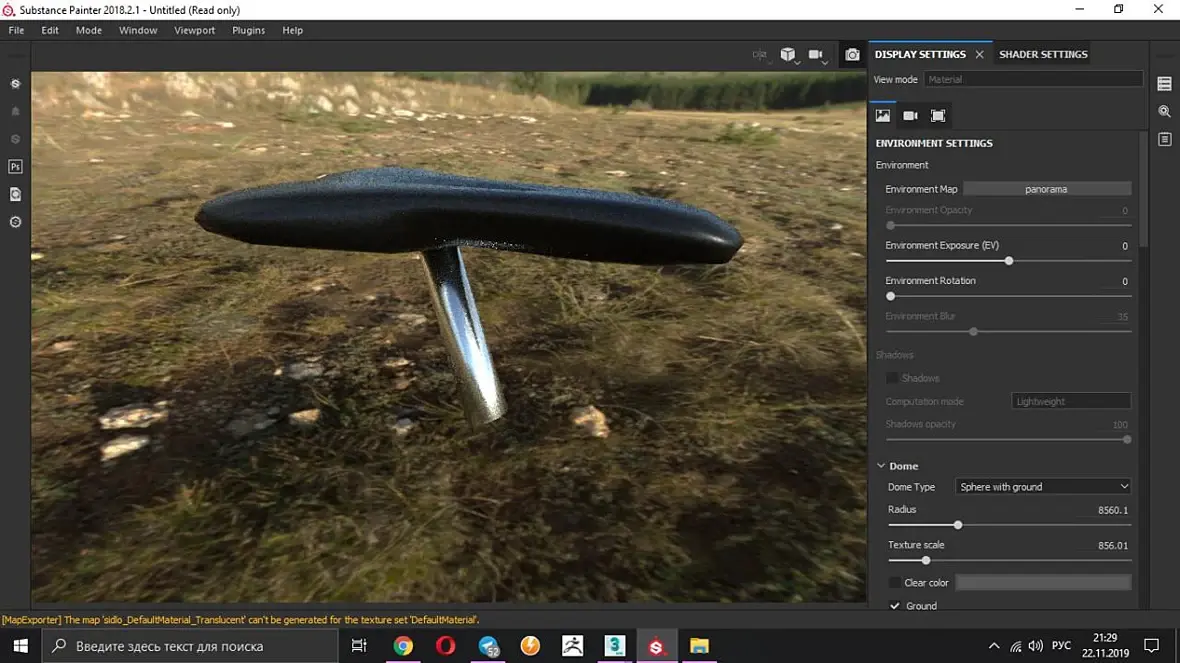Enable the Clear color checkbox
This screenshot has width=1180, height=663.
tap(894, 583)
